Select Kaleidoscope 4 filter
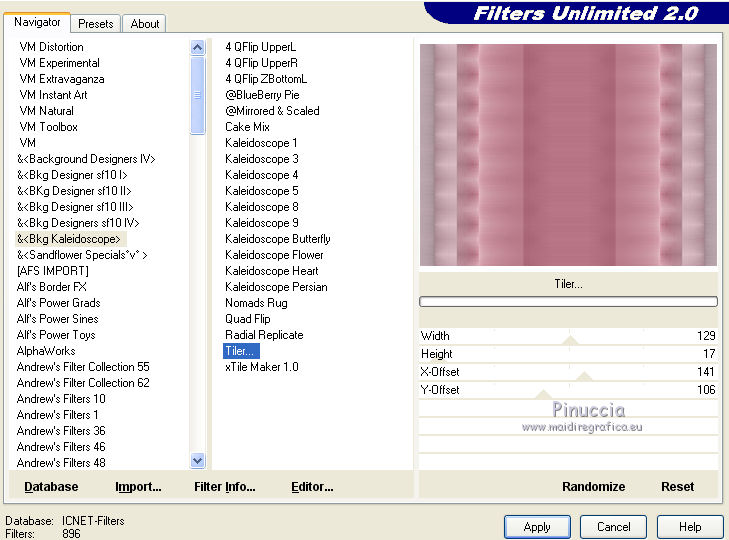Screen dimensions: 729x540 point(262,175)
